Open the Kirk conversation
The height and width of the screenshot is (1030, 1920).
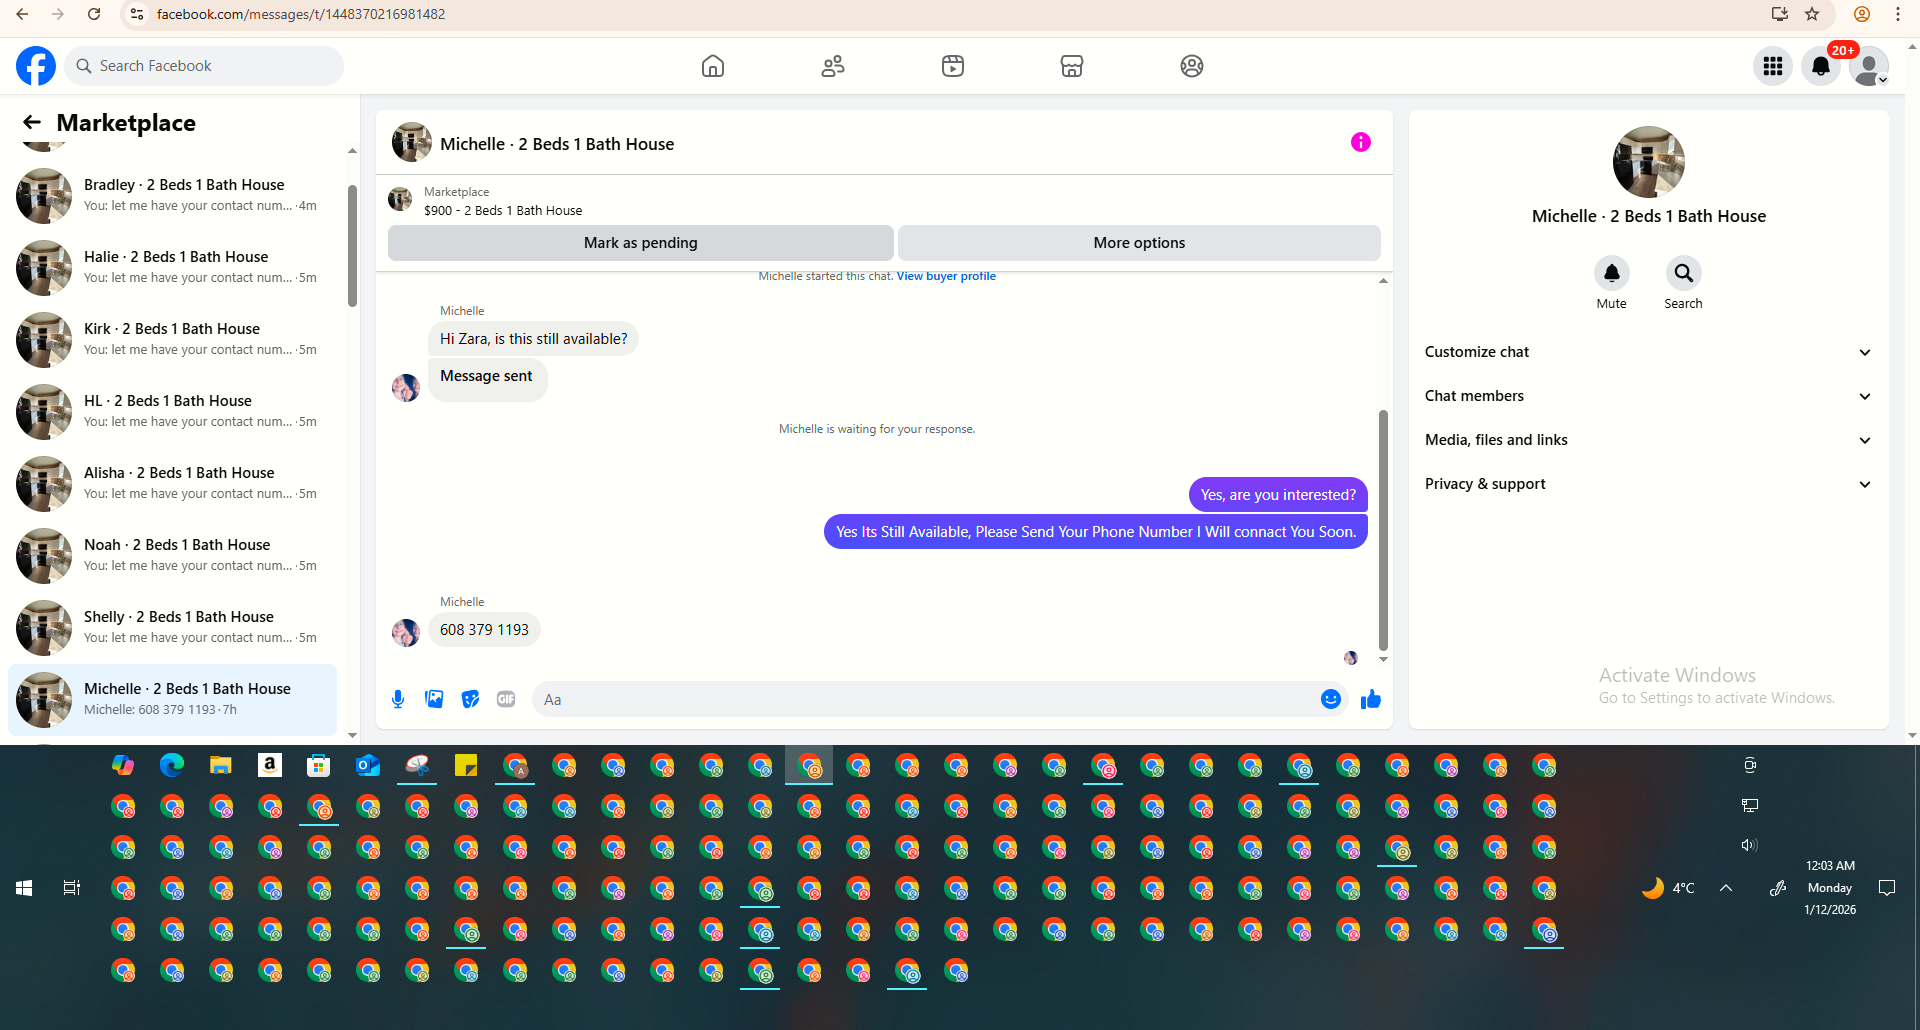[172, 339]
